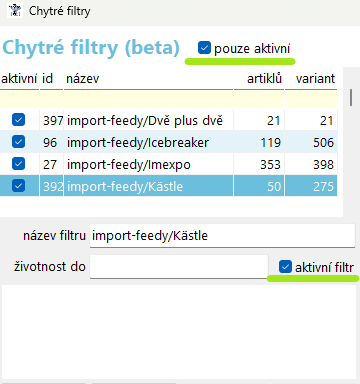This screenshot has width=360, height=384.
Task: Toggle active checkbox for Icebreaker row
Action: click(x=18, y=142)
